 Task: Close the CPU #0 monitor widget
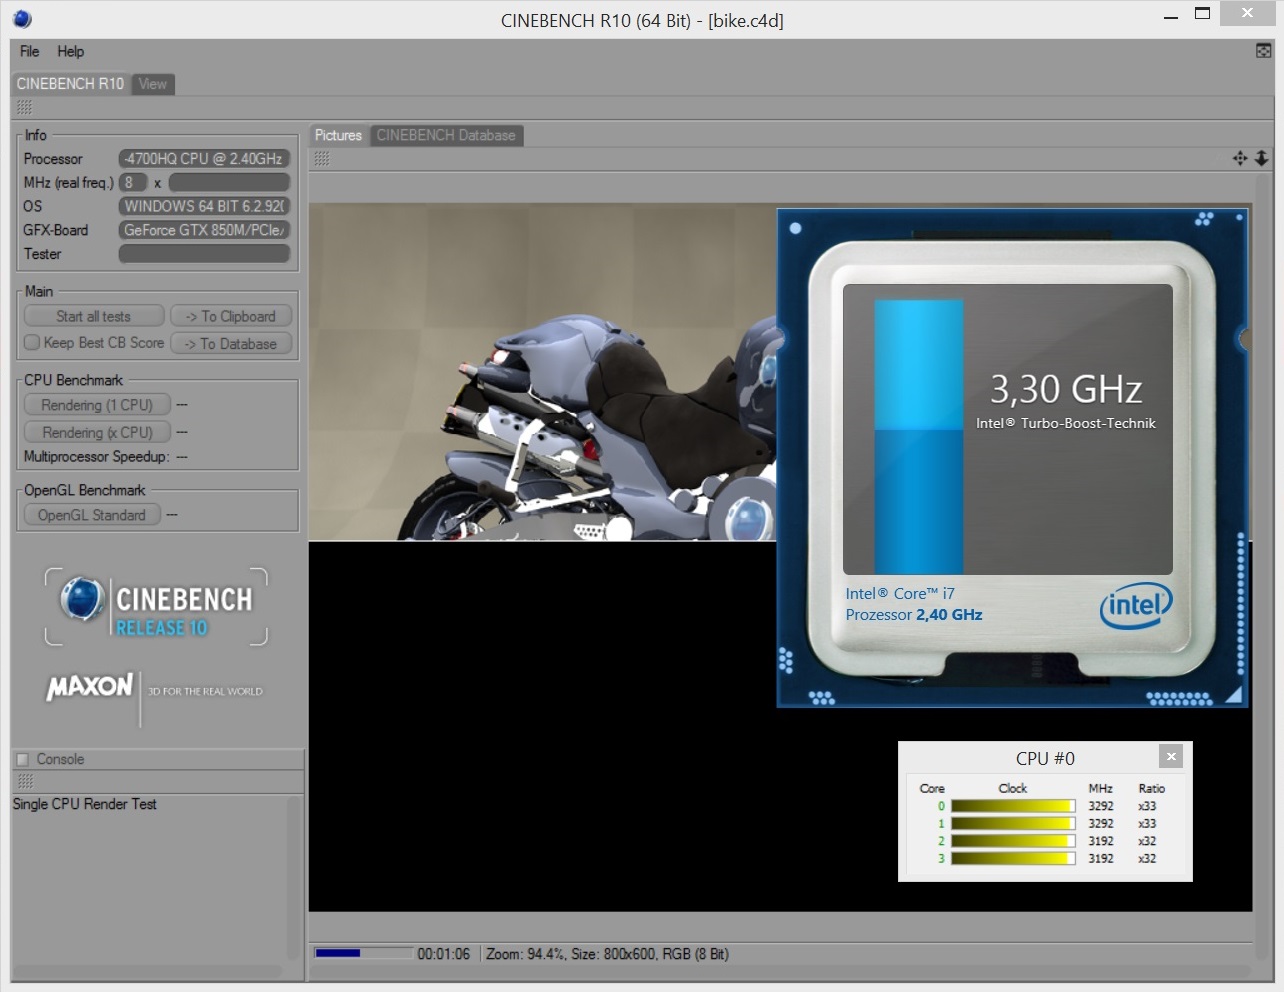(x=1171, y=756)
